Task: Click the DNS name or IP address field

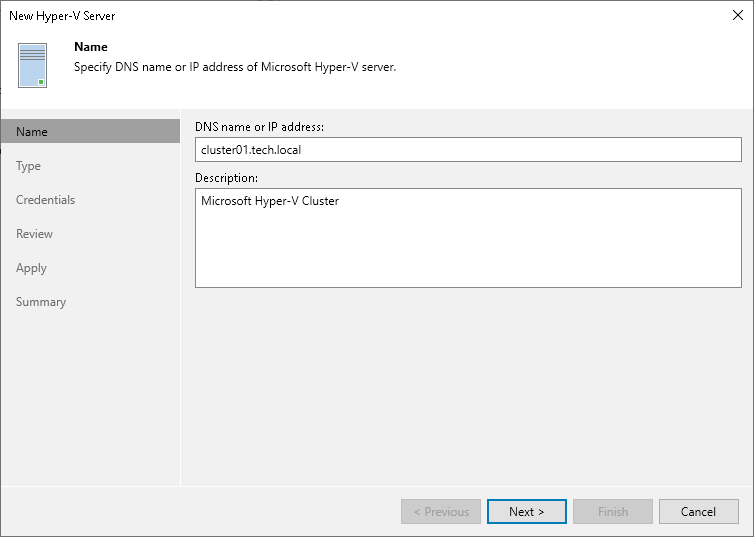Action: (x=468, y=150)
